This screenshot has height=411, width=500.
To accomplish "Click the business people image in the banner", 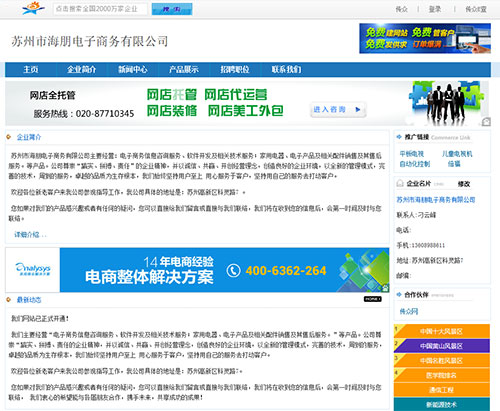I will pos(445,102).
